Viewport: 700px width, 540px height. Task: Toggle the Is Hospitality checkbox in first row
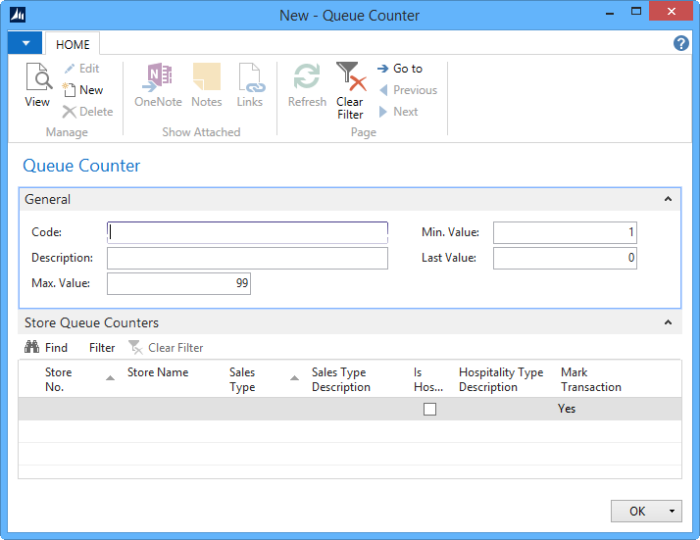(x=430, y=409)
